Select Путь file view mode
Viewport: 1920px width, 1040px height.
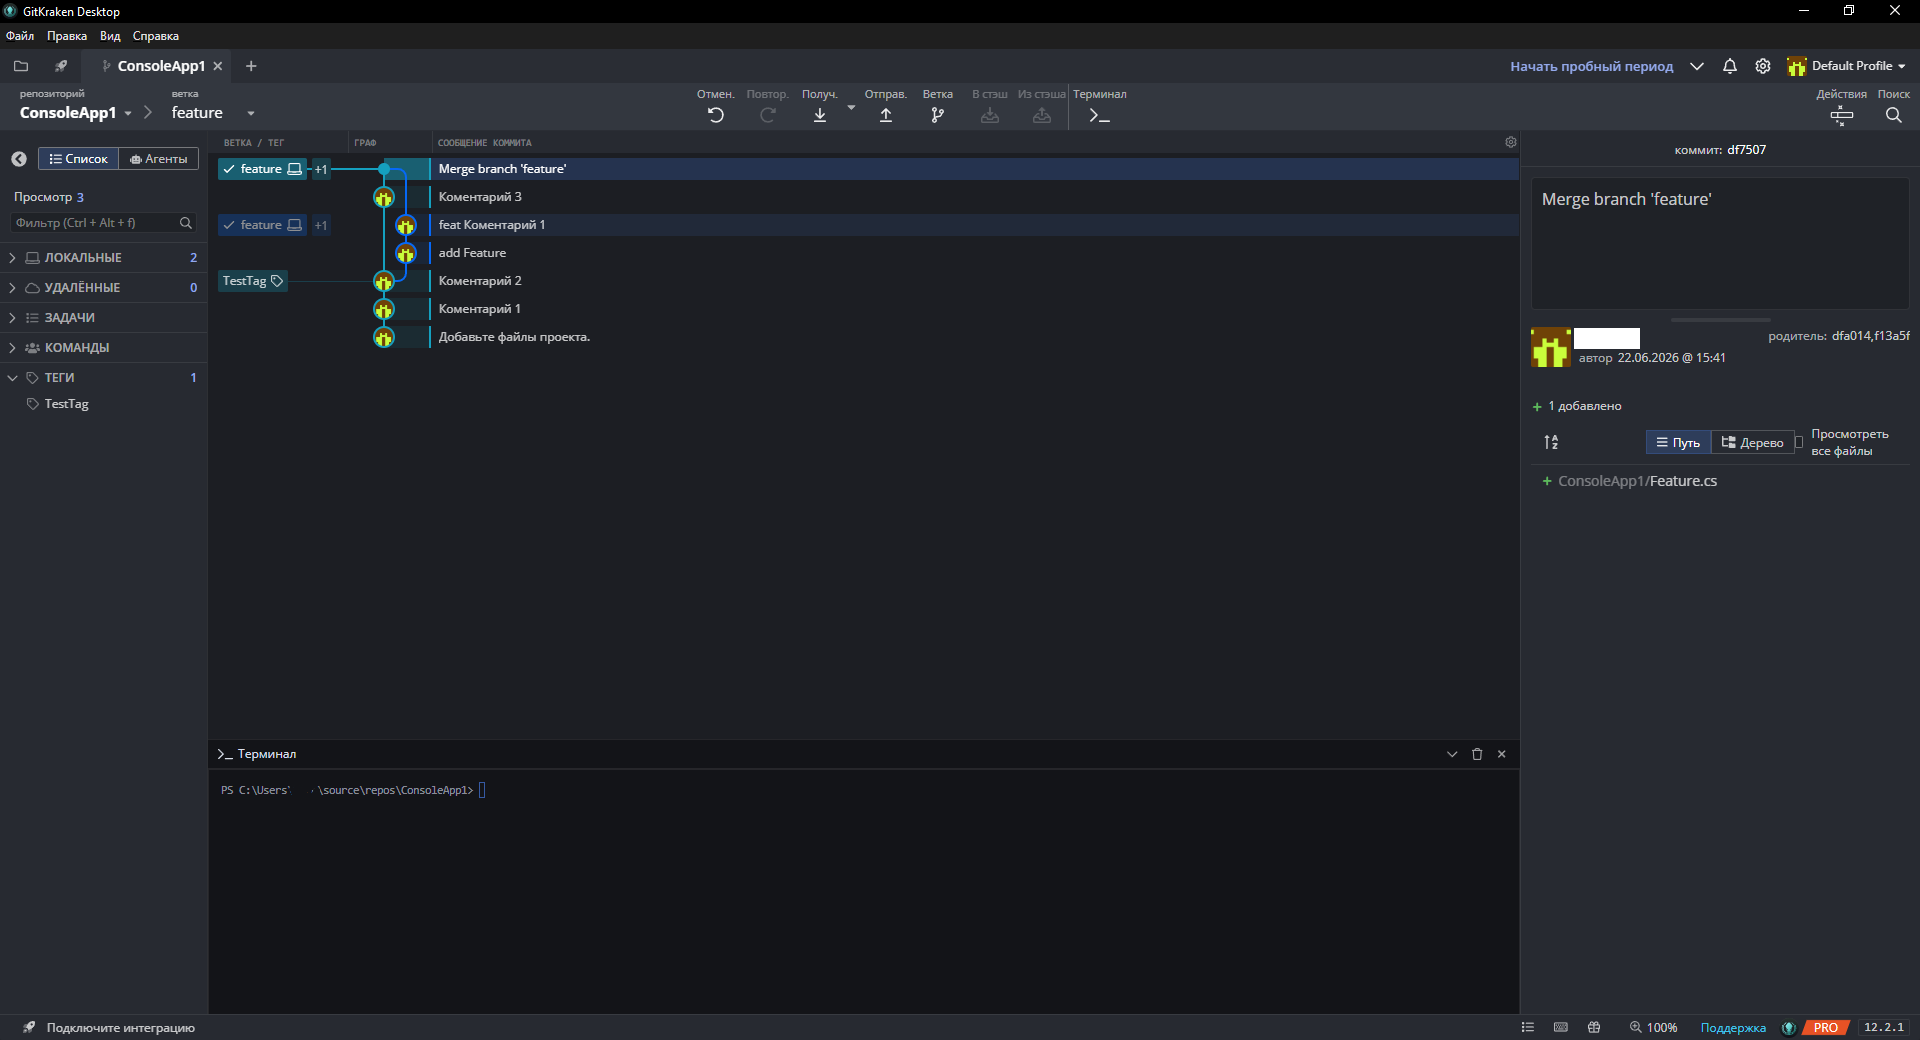tap(1678, 442)
